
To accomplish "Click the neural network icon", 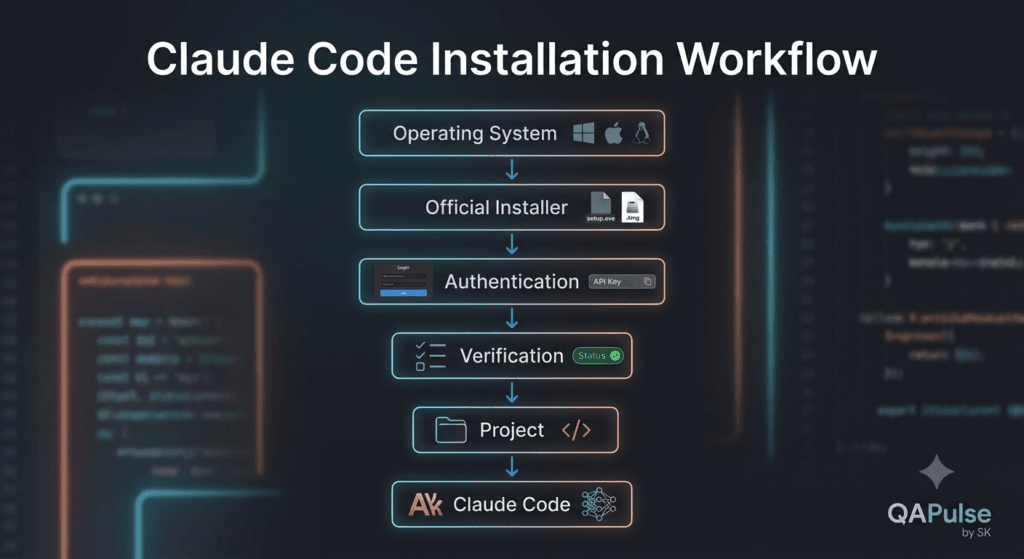I will 599,504.
